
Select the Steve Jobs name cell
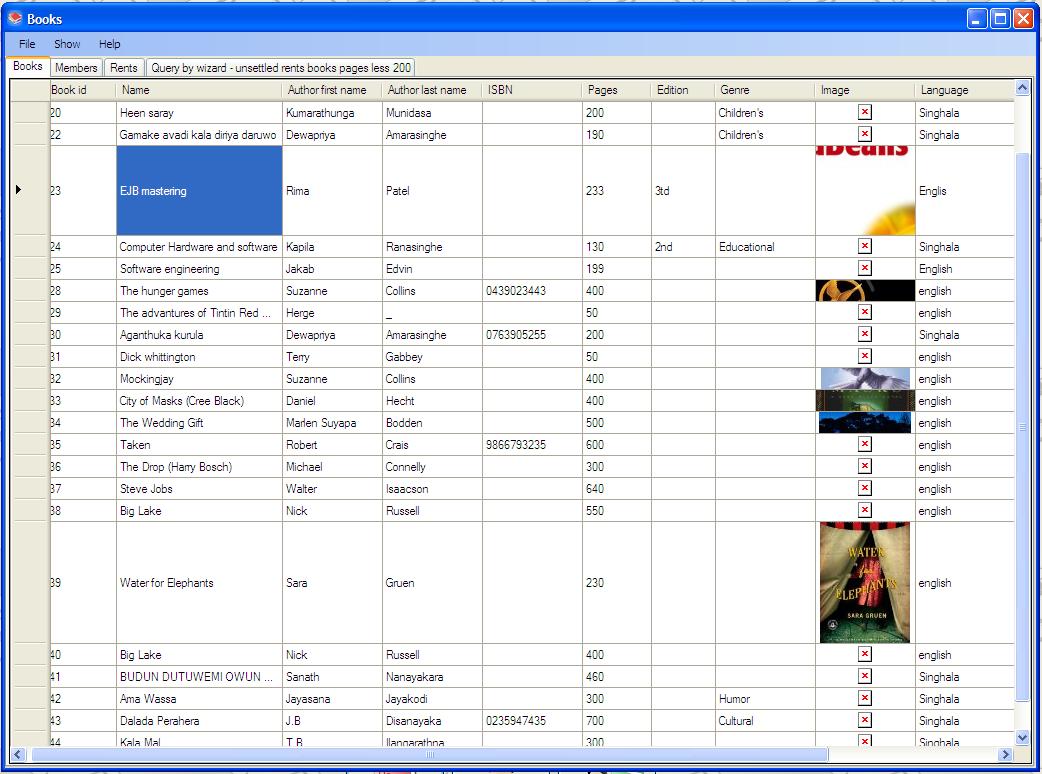pyautogui.click(x=199, y=488)
